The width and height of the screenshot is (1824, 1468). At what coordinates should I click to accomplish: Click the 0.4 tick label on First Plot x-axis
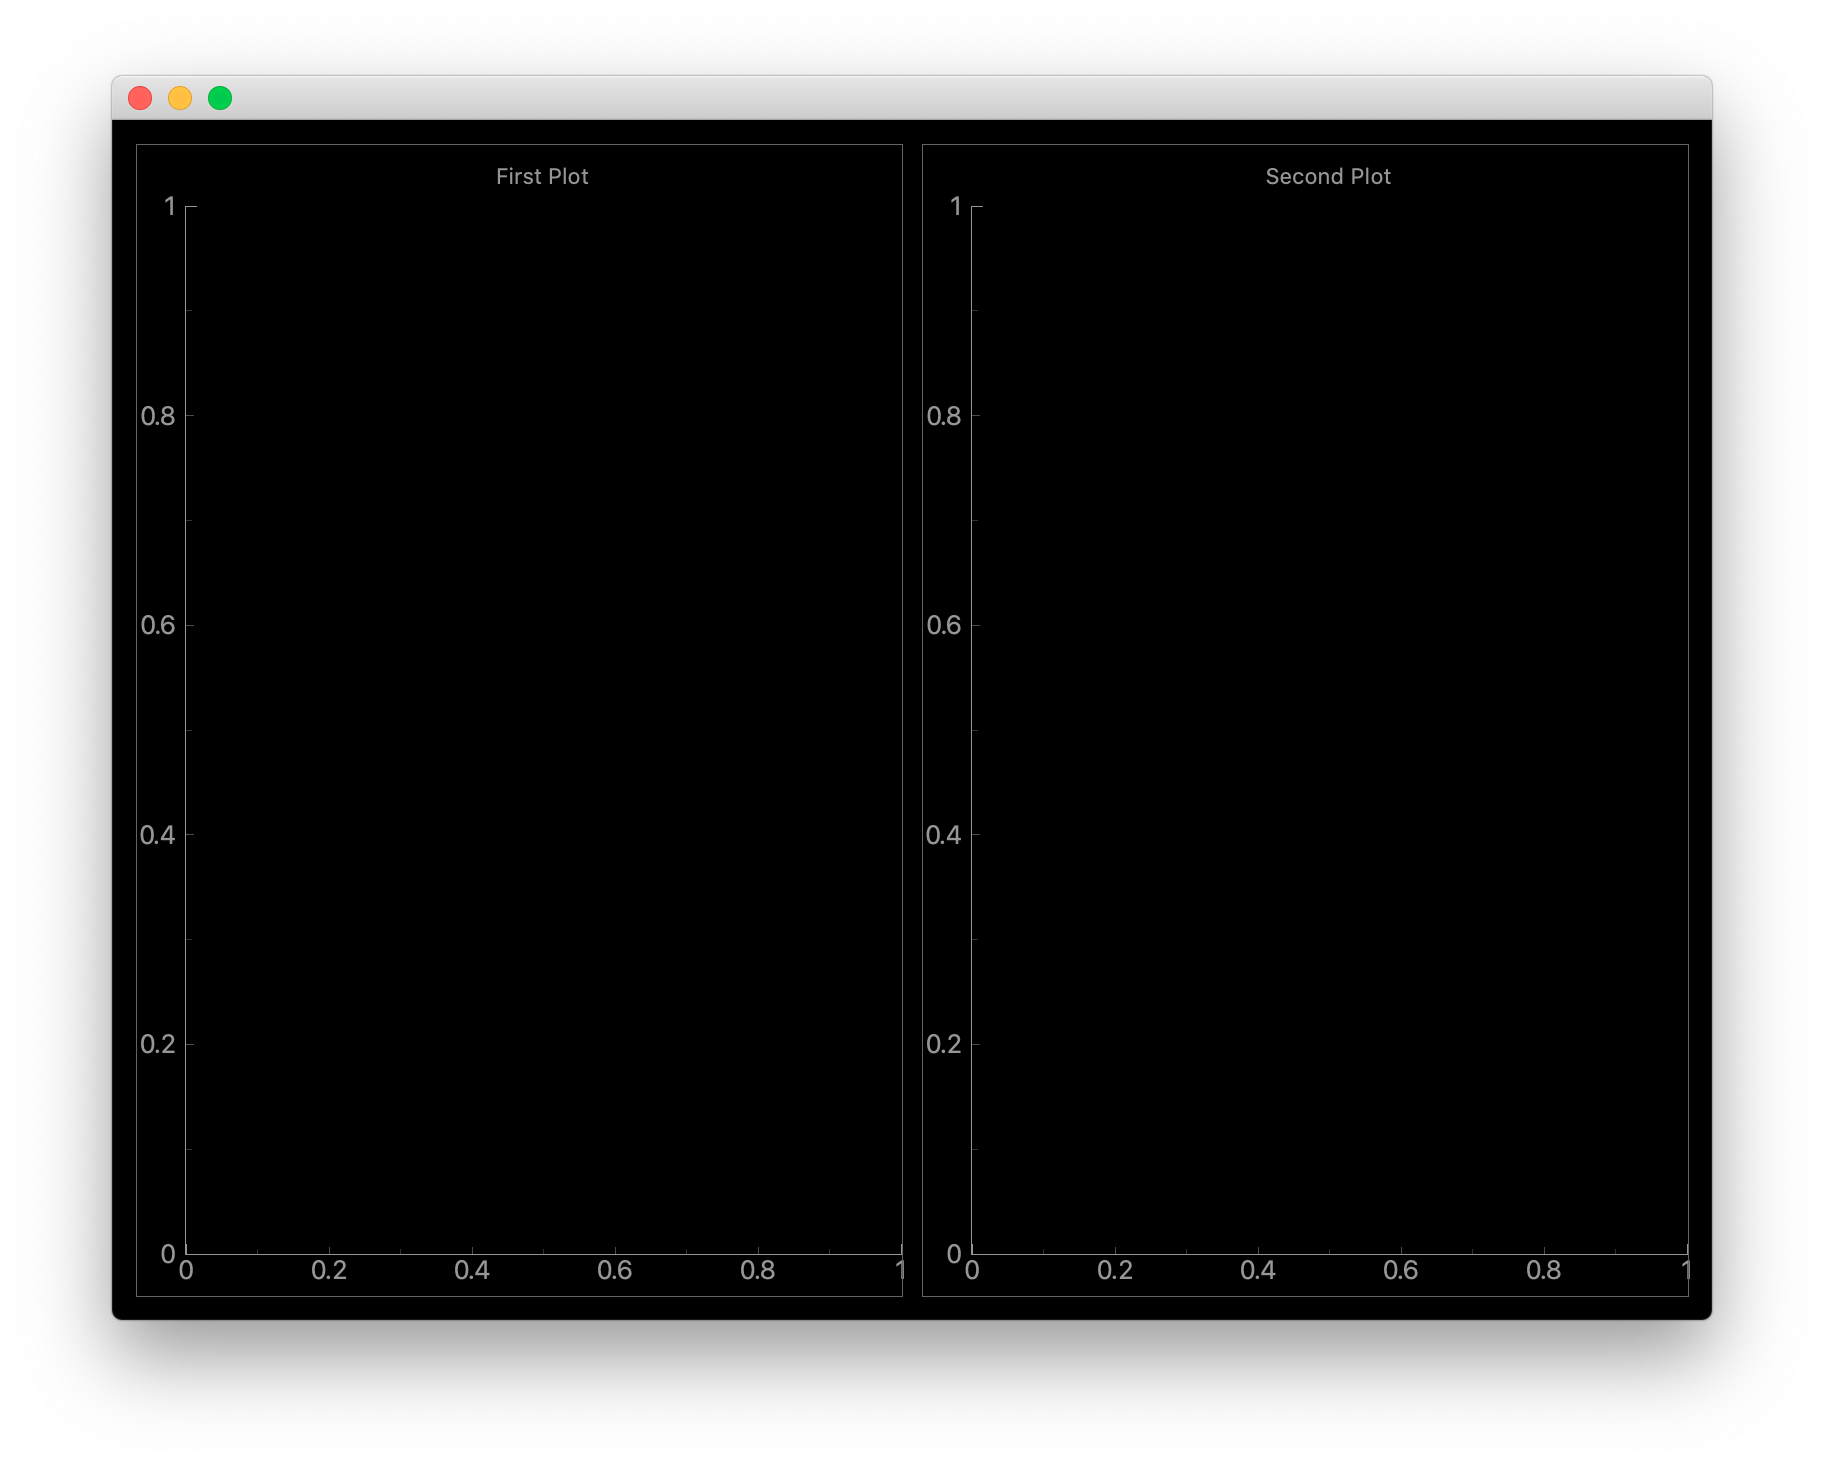click(473, 1271)
